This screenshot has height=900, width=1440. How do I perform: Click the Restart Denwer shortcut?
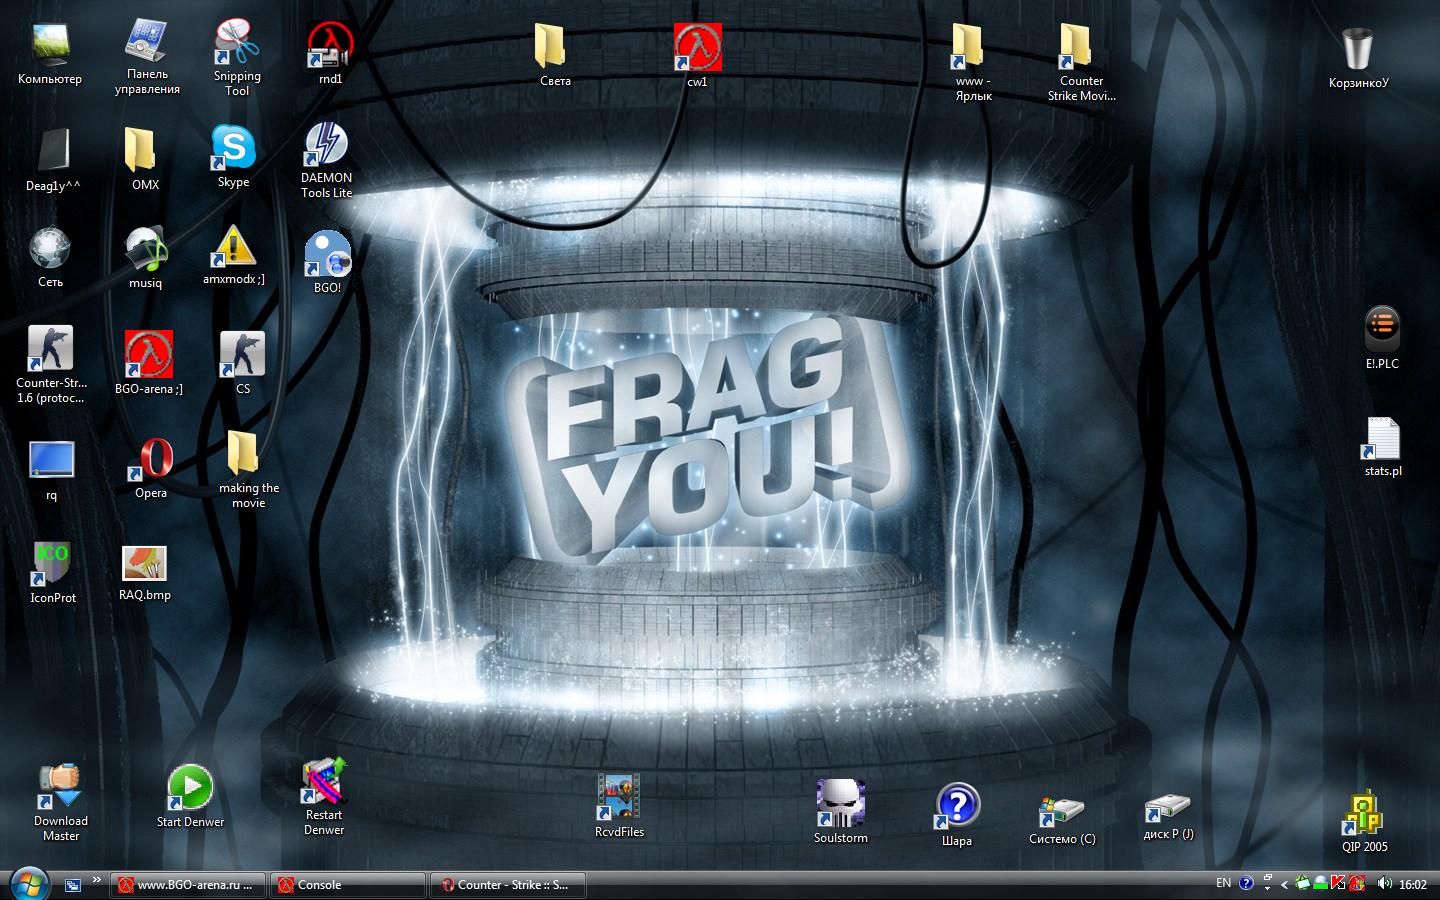tap(324, 797)
